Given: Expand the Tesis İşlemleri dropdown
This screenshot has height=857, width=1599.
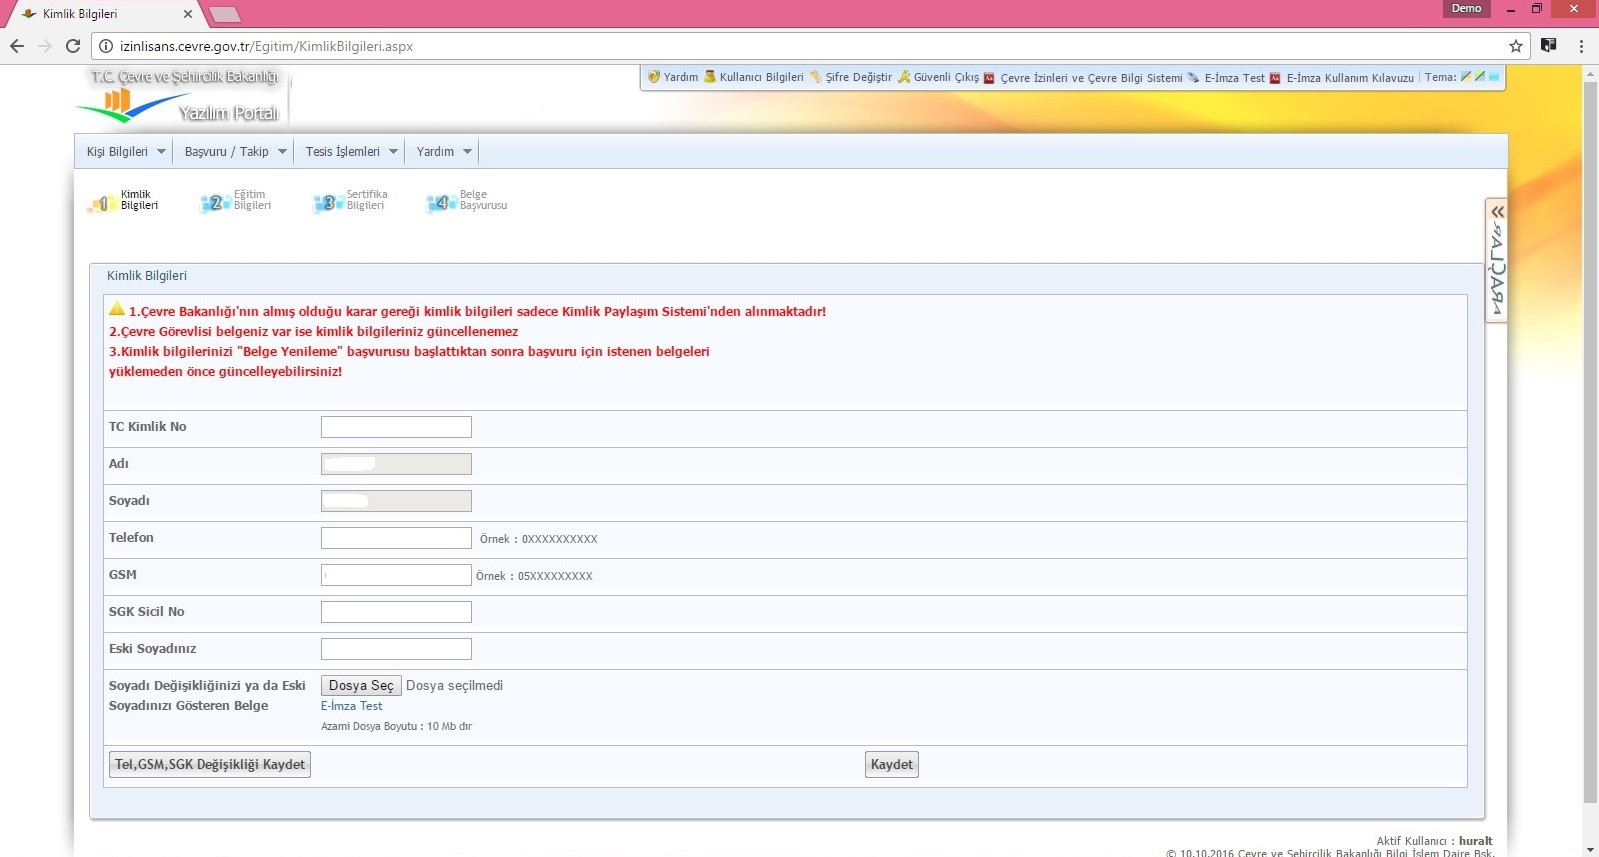Looking at the screenshot, I should pyautogui.click(x=351, y=152).
